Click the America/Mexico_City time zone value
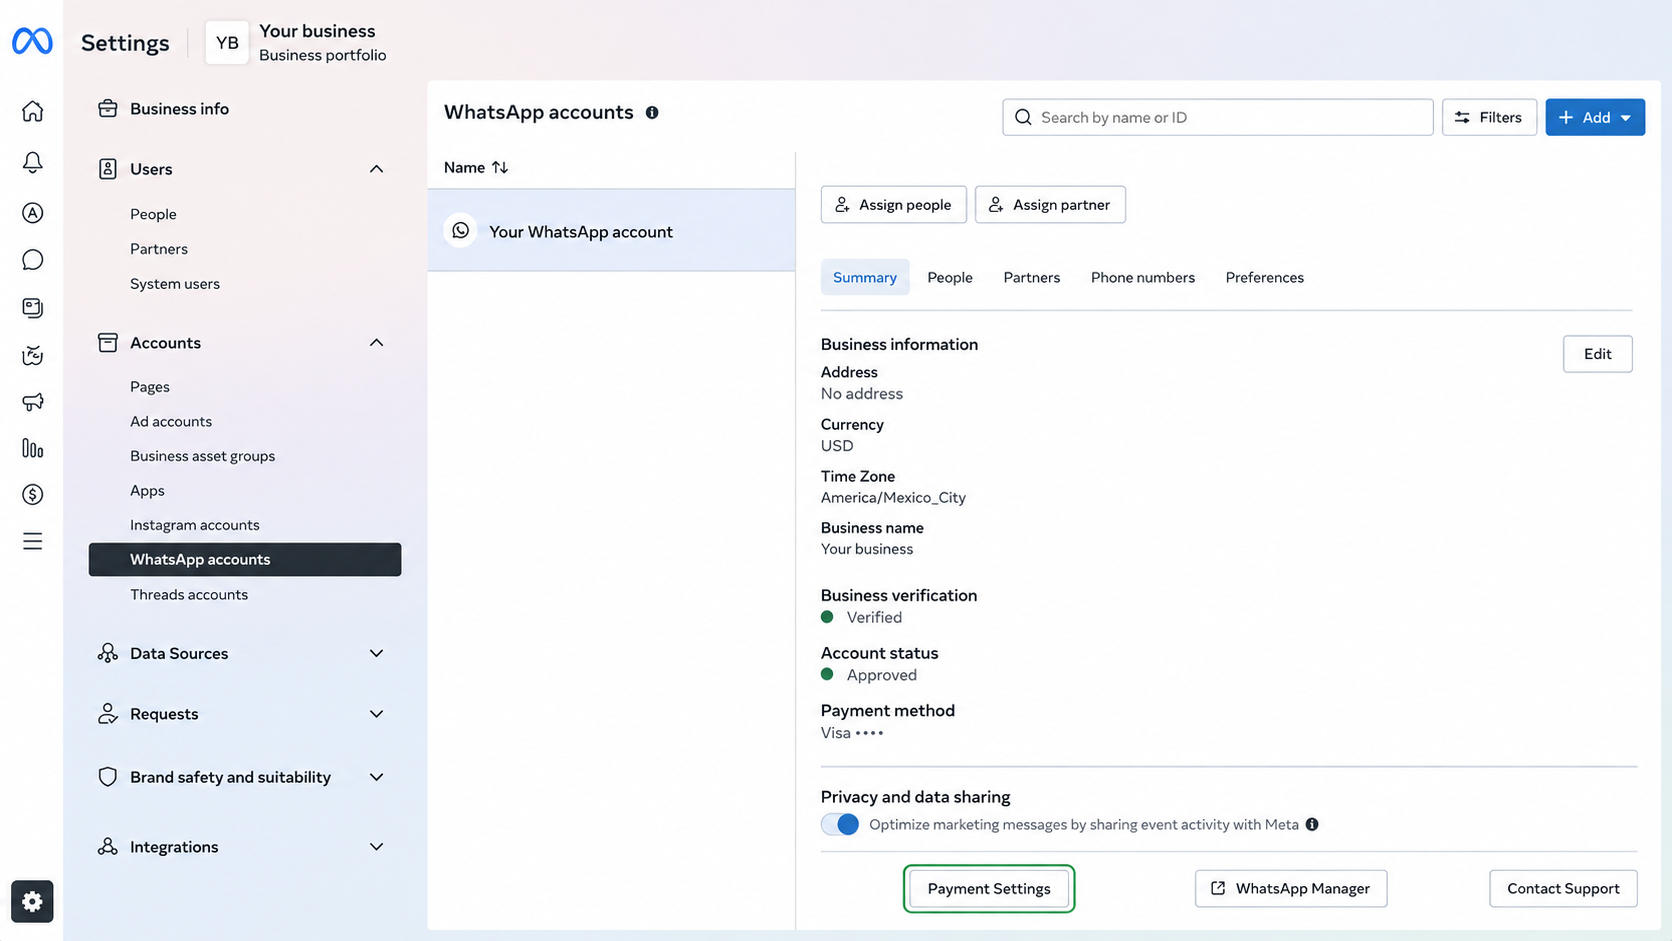 click(x=893, y=498)
